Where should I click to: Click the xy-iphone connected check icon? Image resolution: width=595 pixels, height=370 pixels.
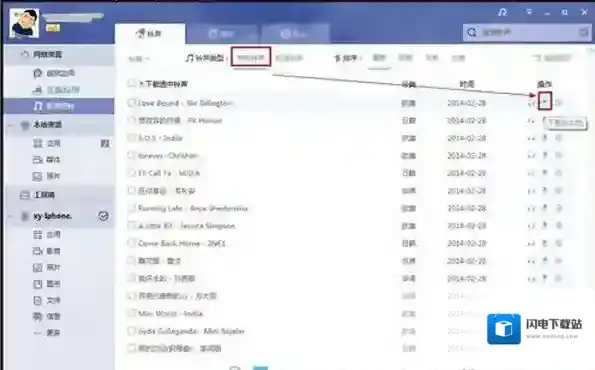103,216
